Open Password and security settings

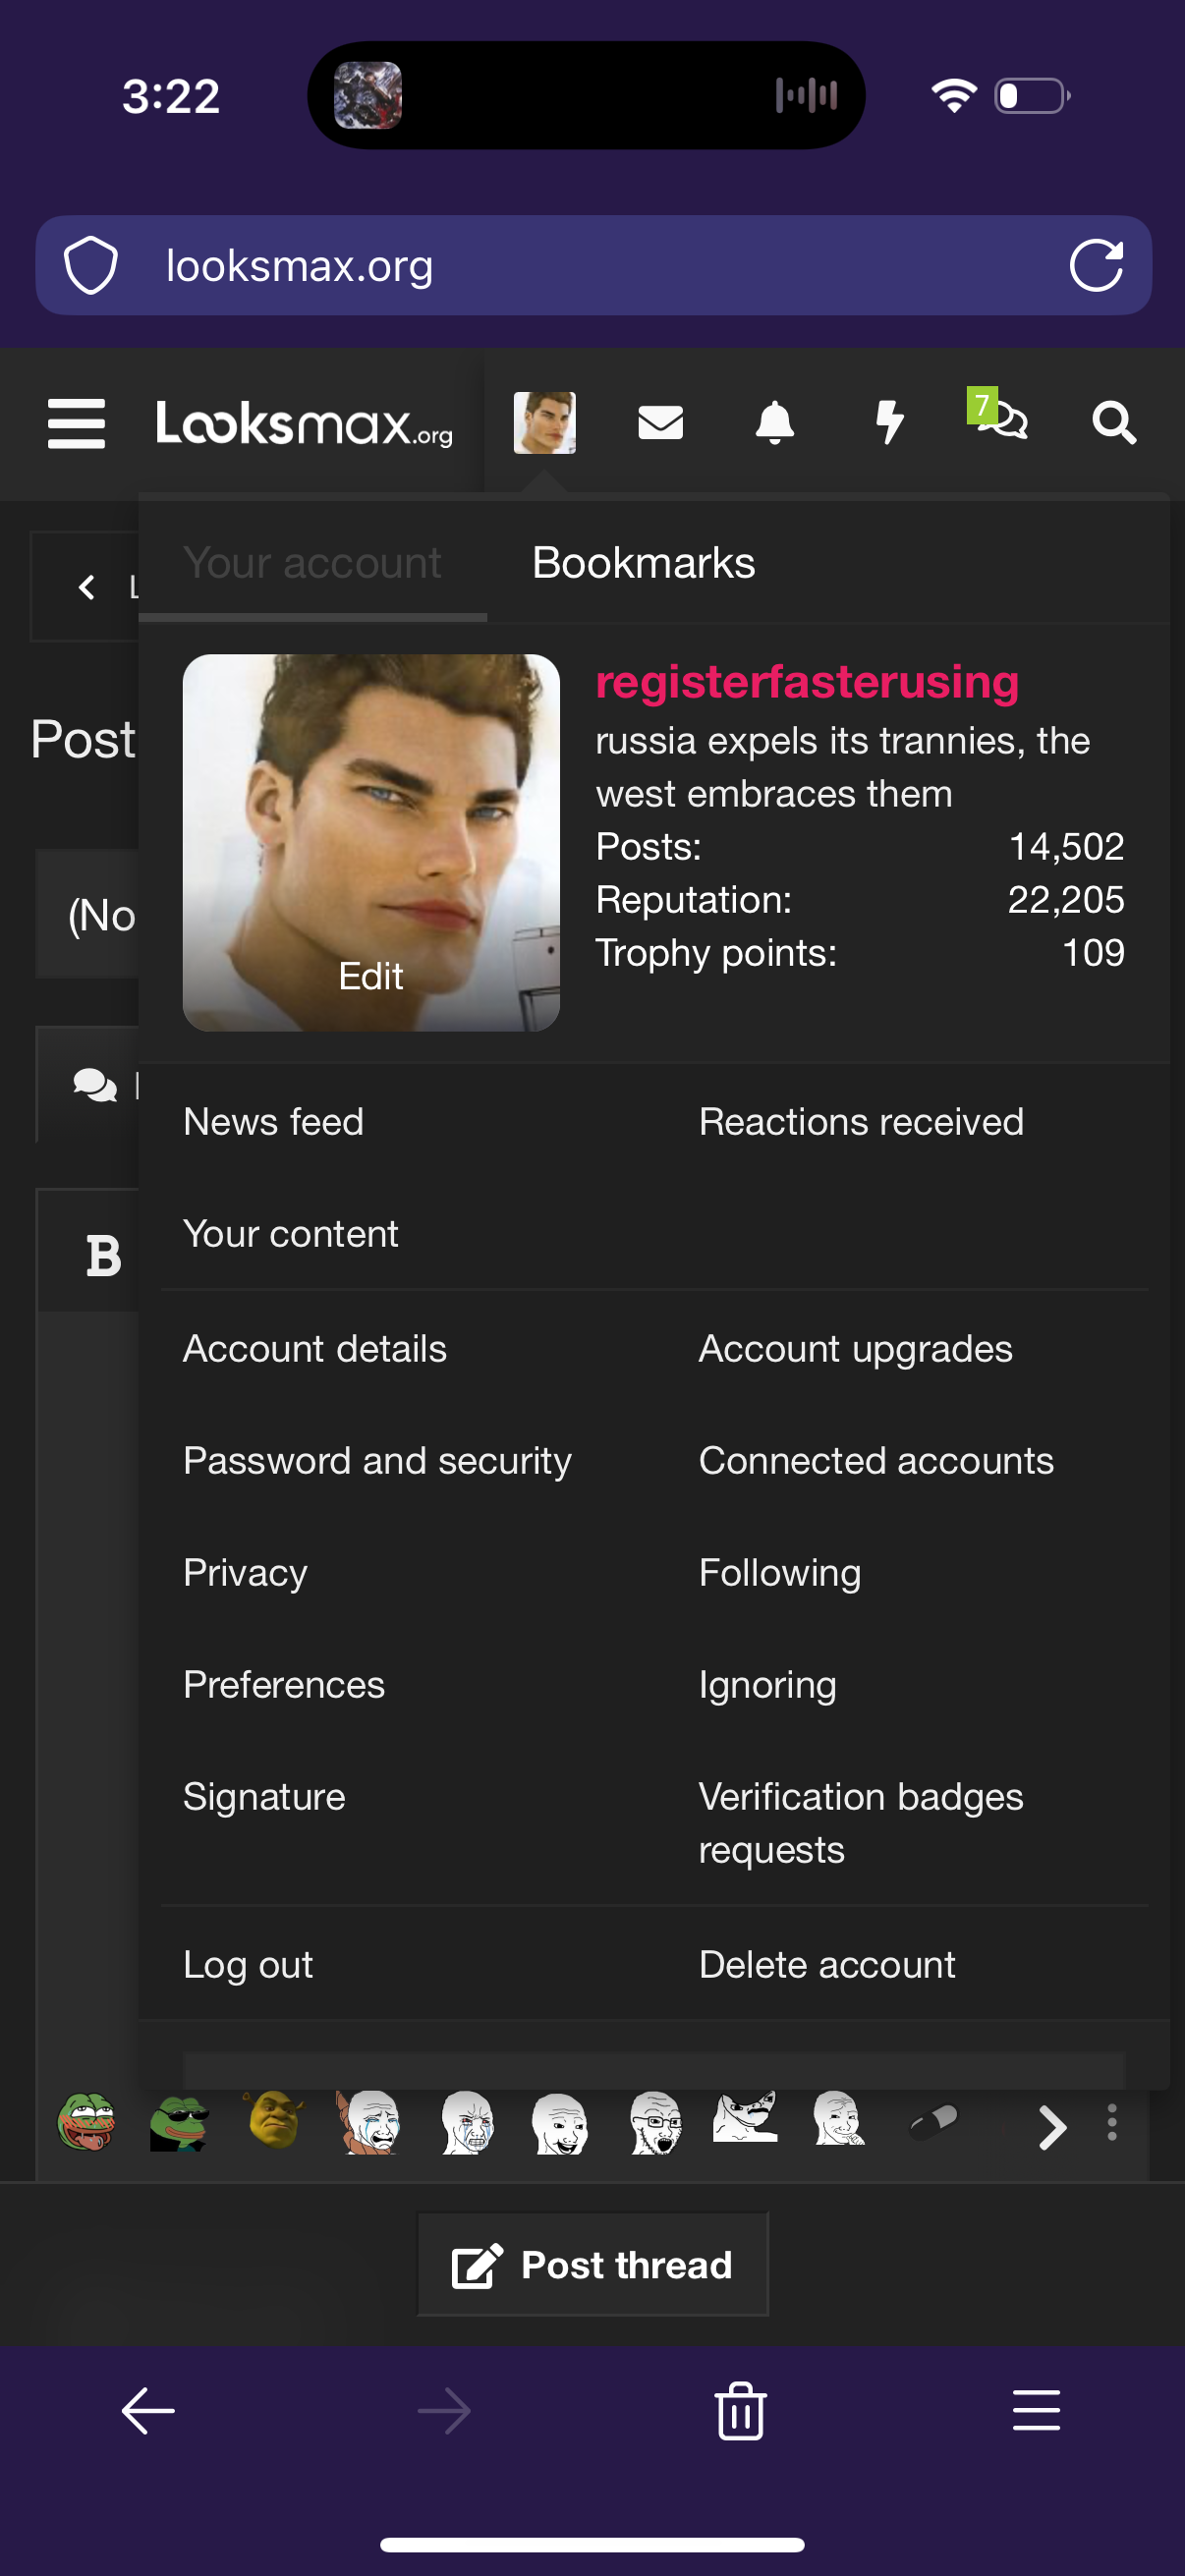click(377, 1461)
